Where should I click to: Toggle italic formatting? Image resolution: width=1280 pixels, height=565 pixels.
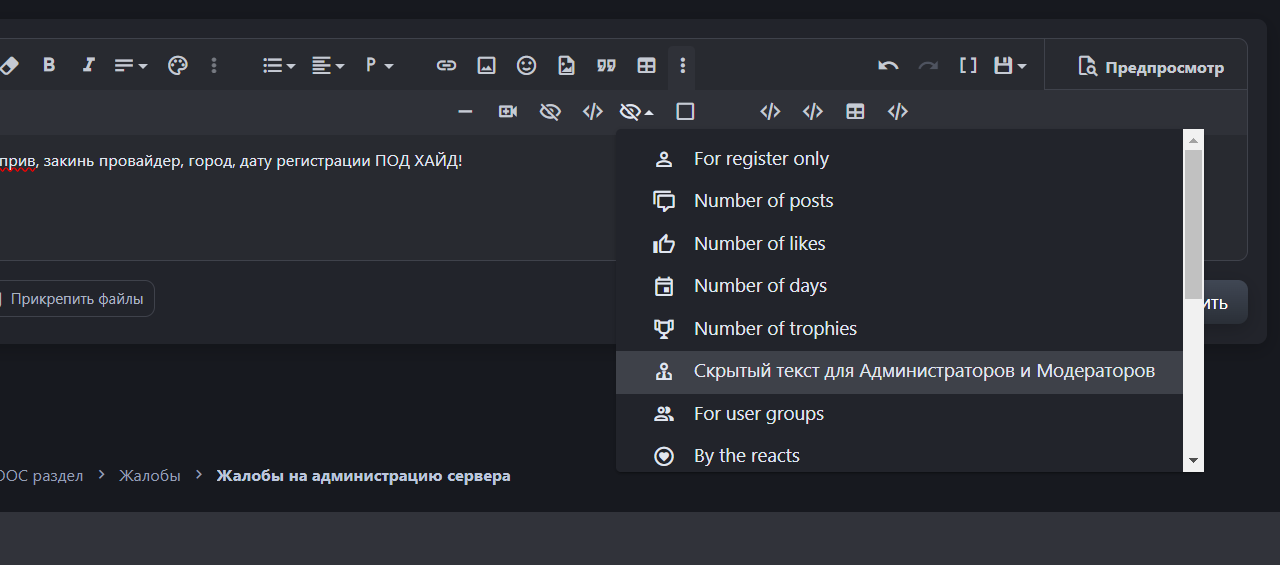[x=88, y=66]
